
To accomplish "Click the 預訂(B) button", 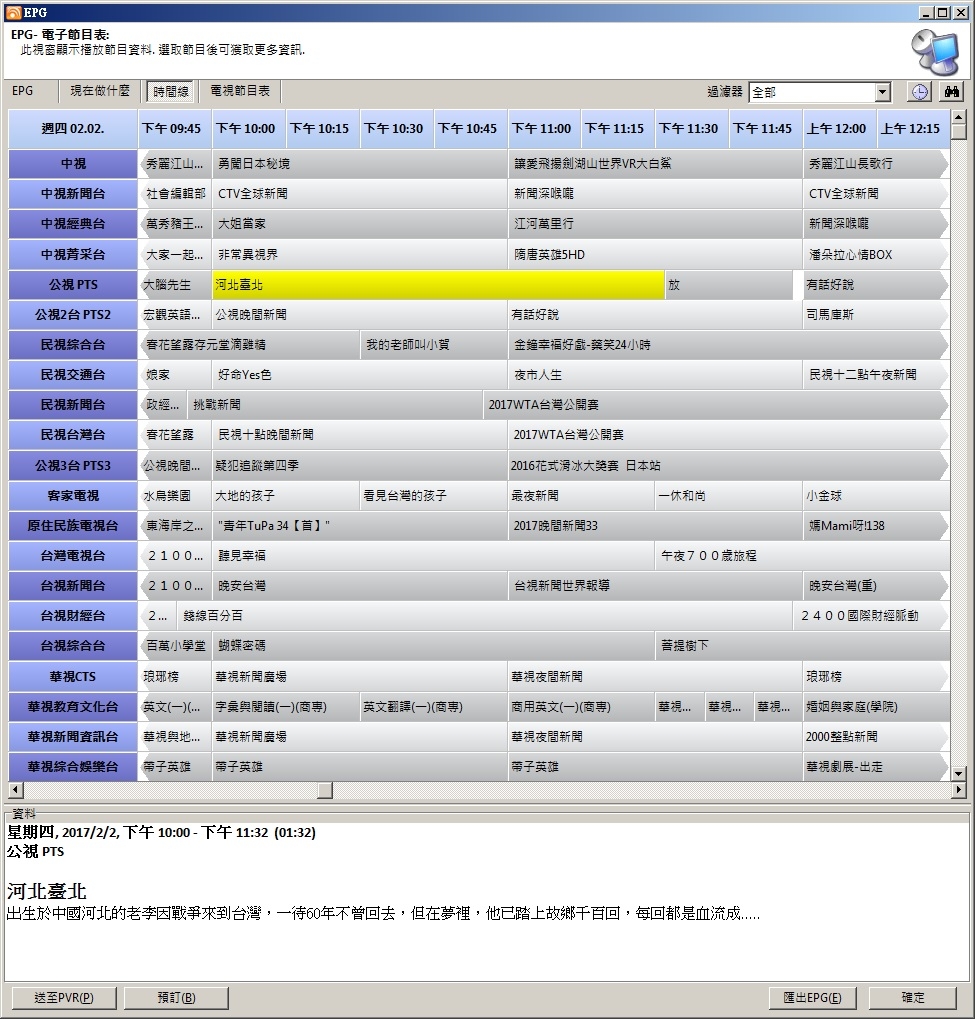I will (176, 998).
